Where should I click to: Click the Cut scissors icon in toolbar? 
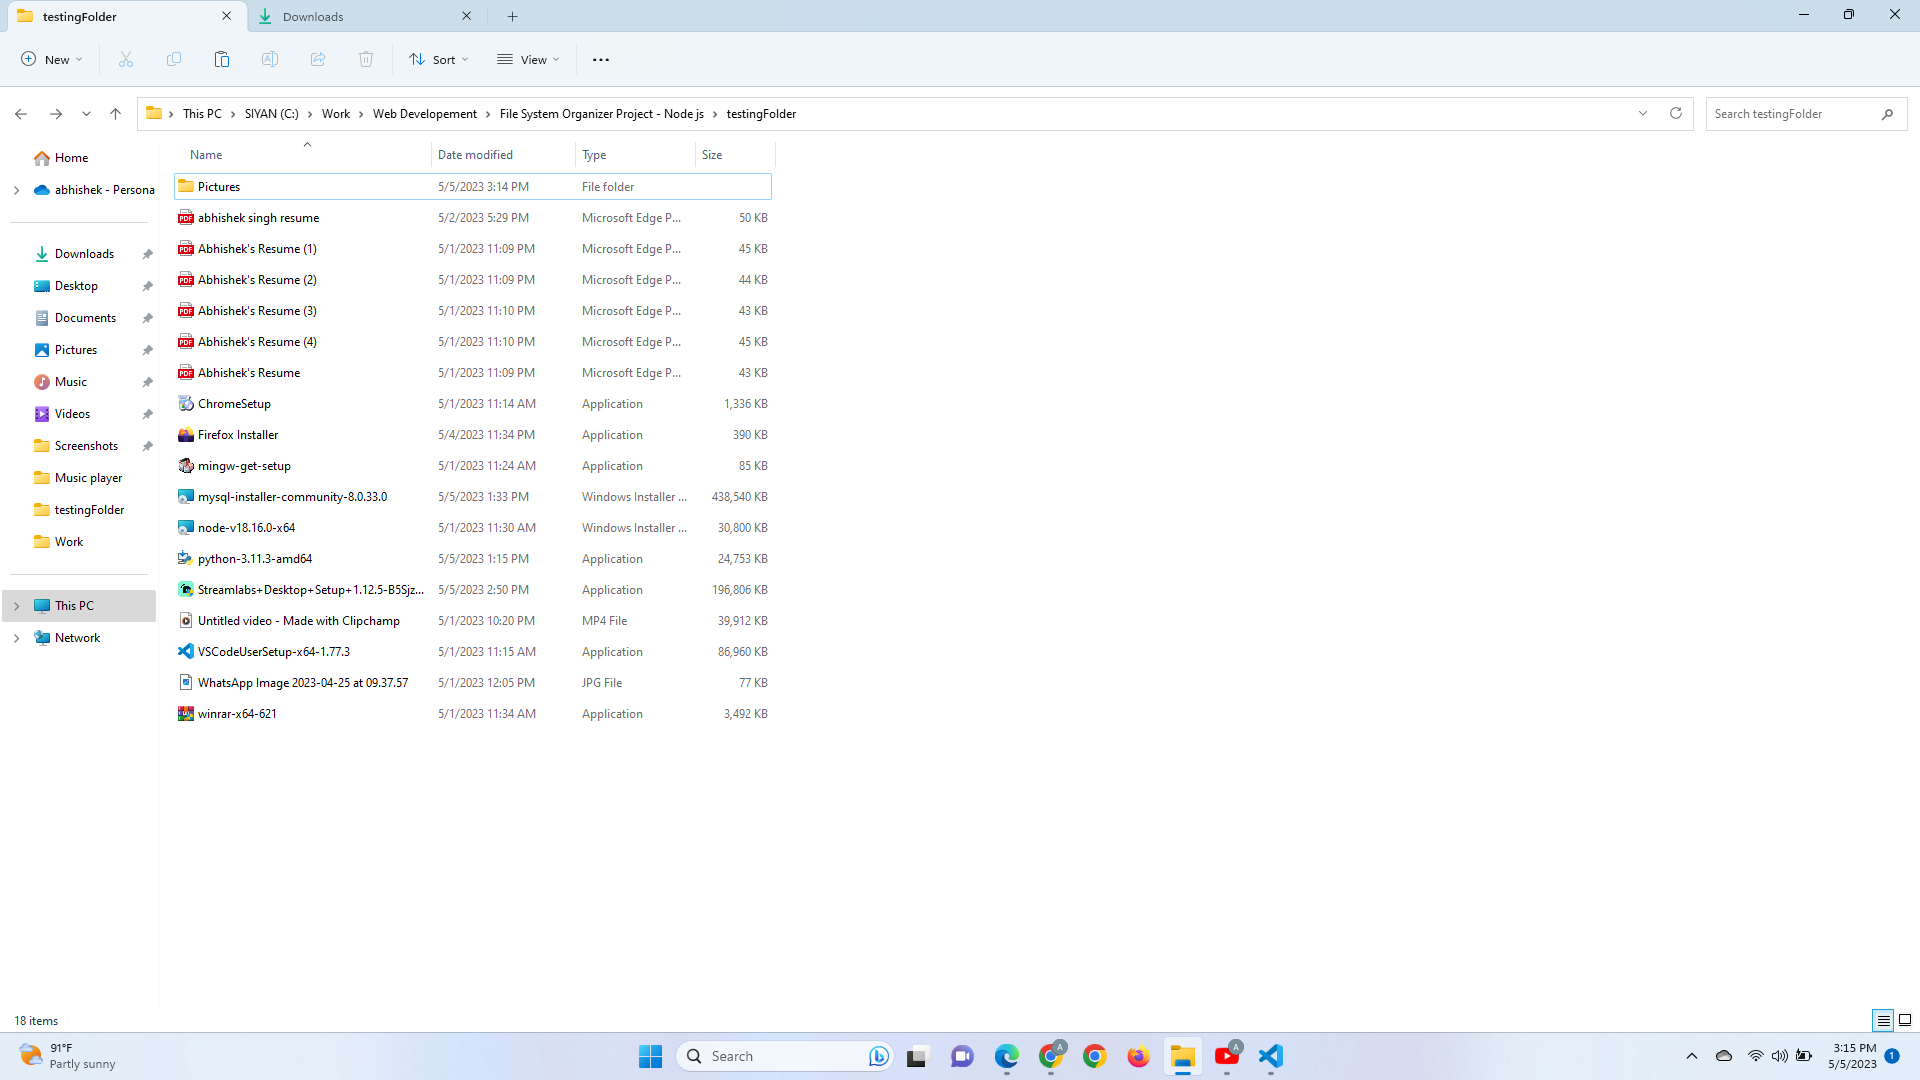click(x=126, y=60)
